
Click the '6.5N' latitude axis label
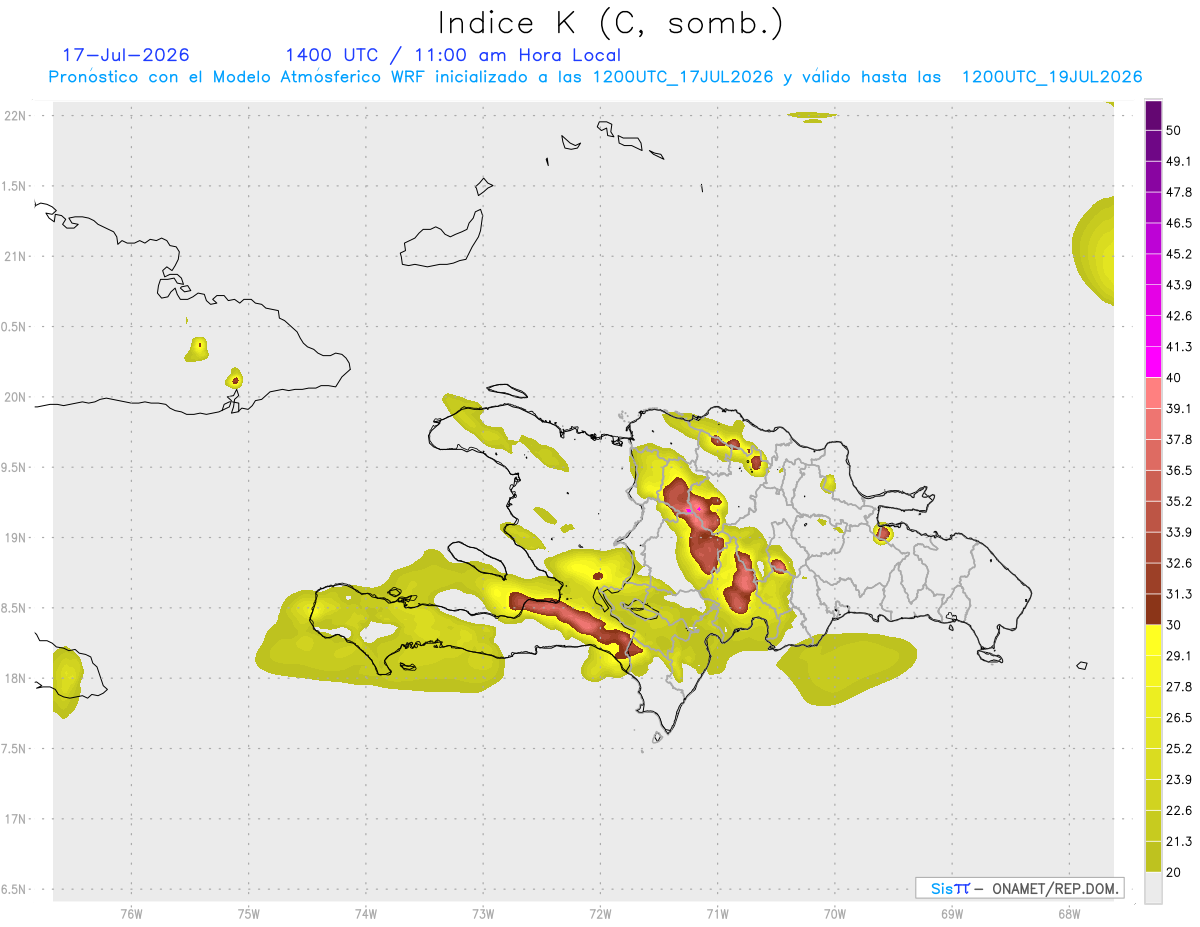(15, 890)
